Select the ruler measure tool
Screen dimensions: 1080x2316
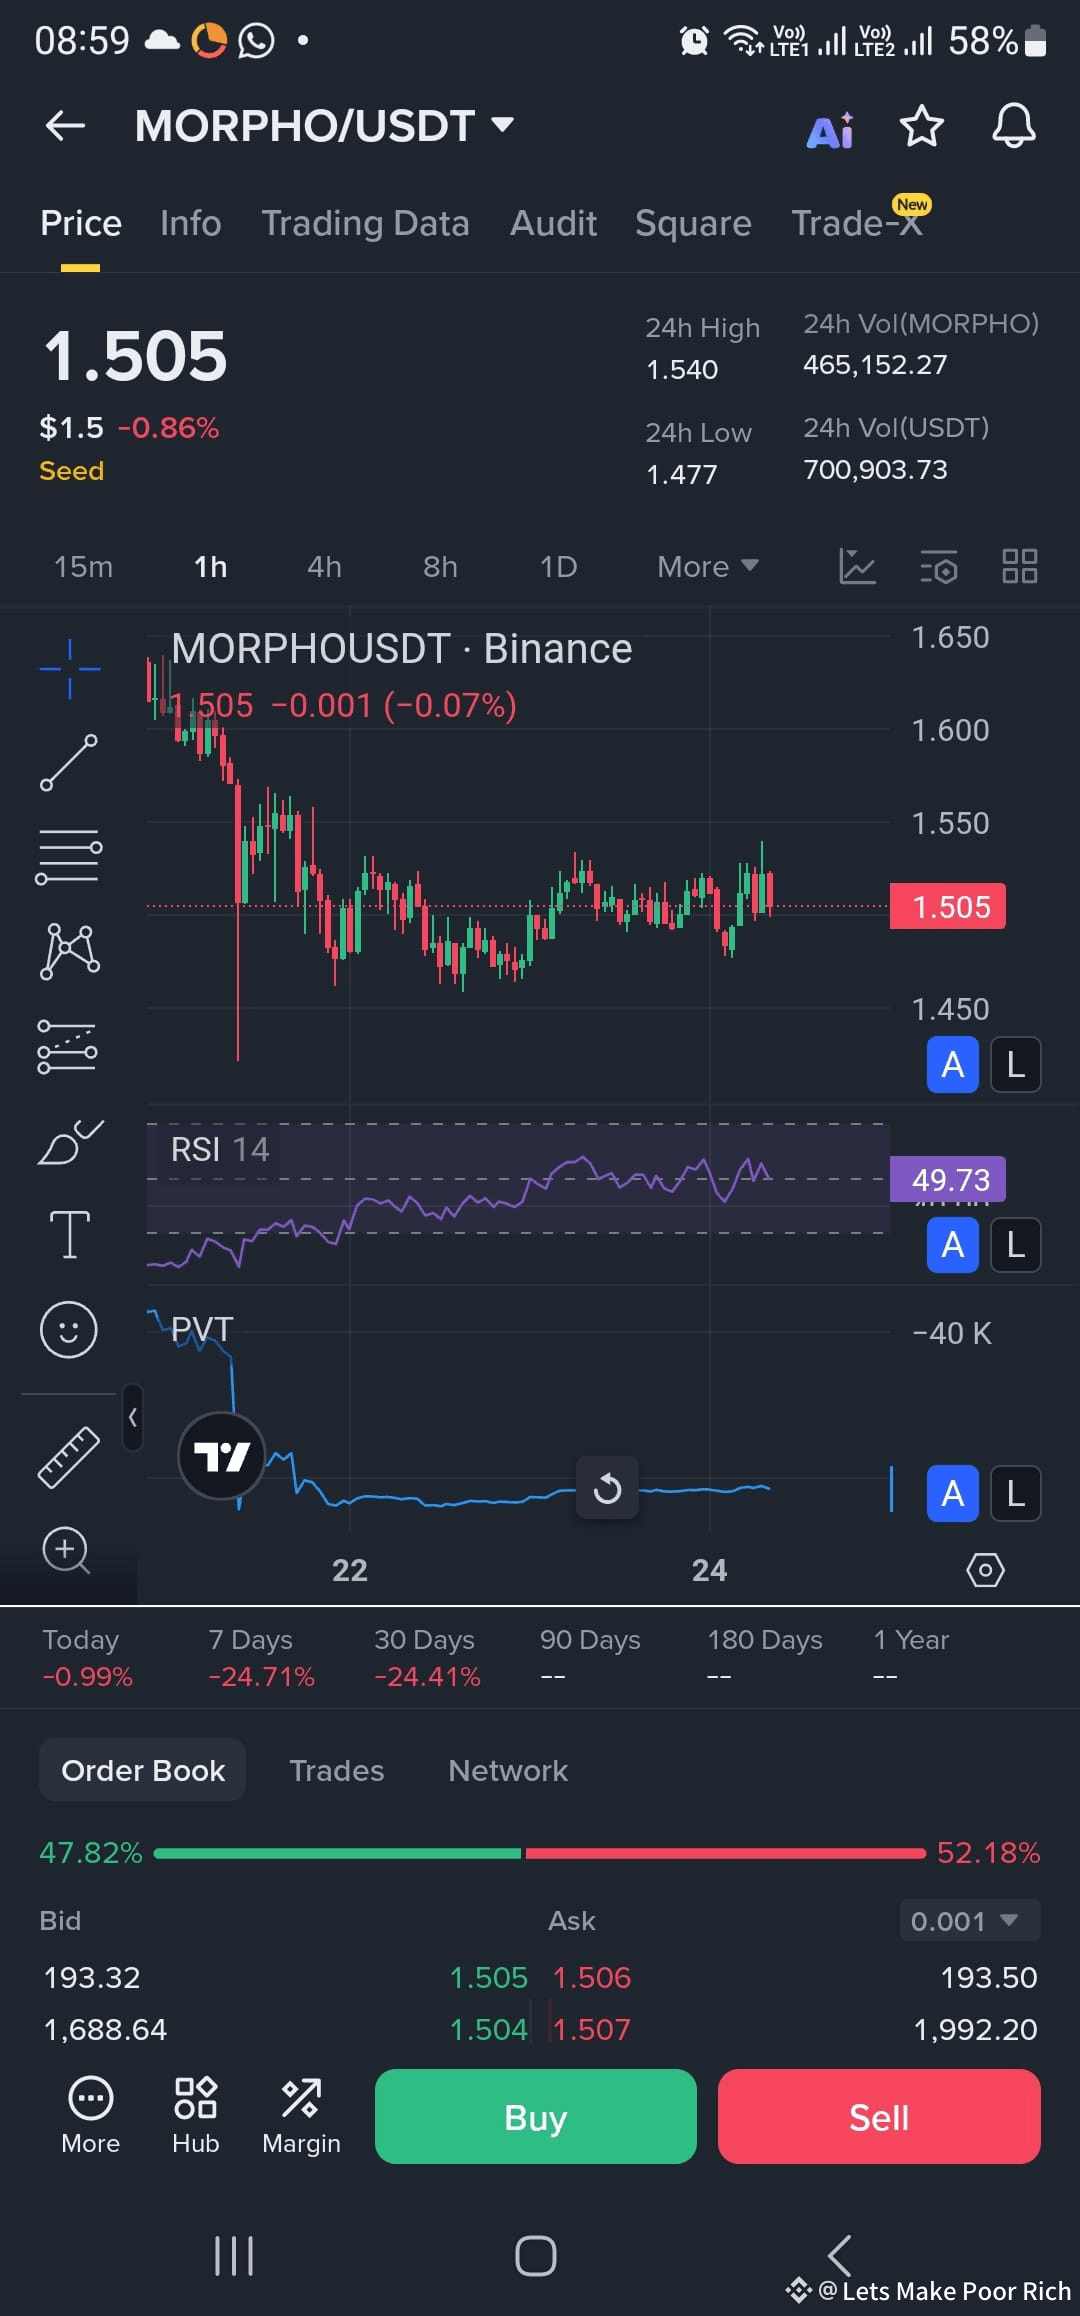click(68, 1457)
